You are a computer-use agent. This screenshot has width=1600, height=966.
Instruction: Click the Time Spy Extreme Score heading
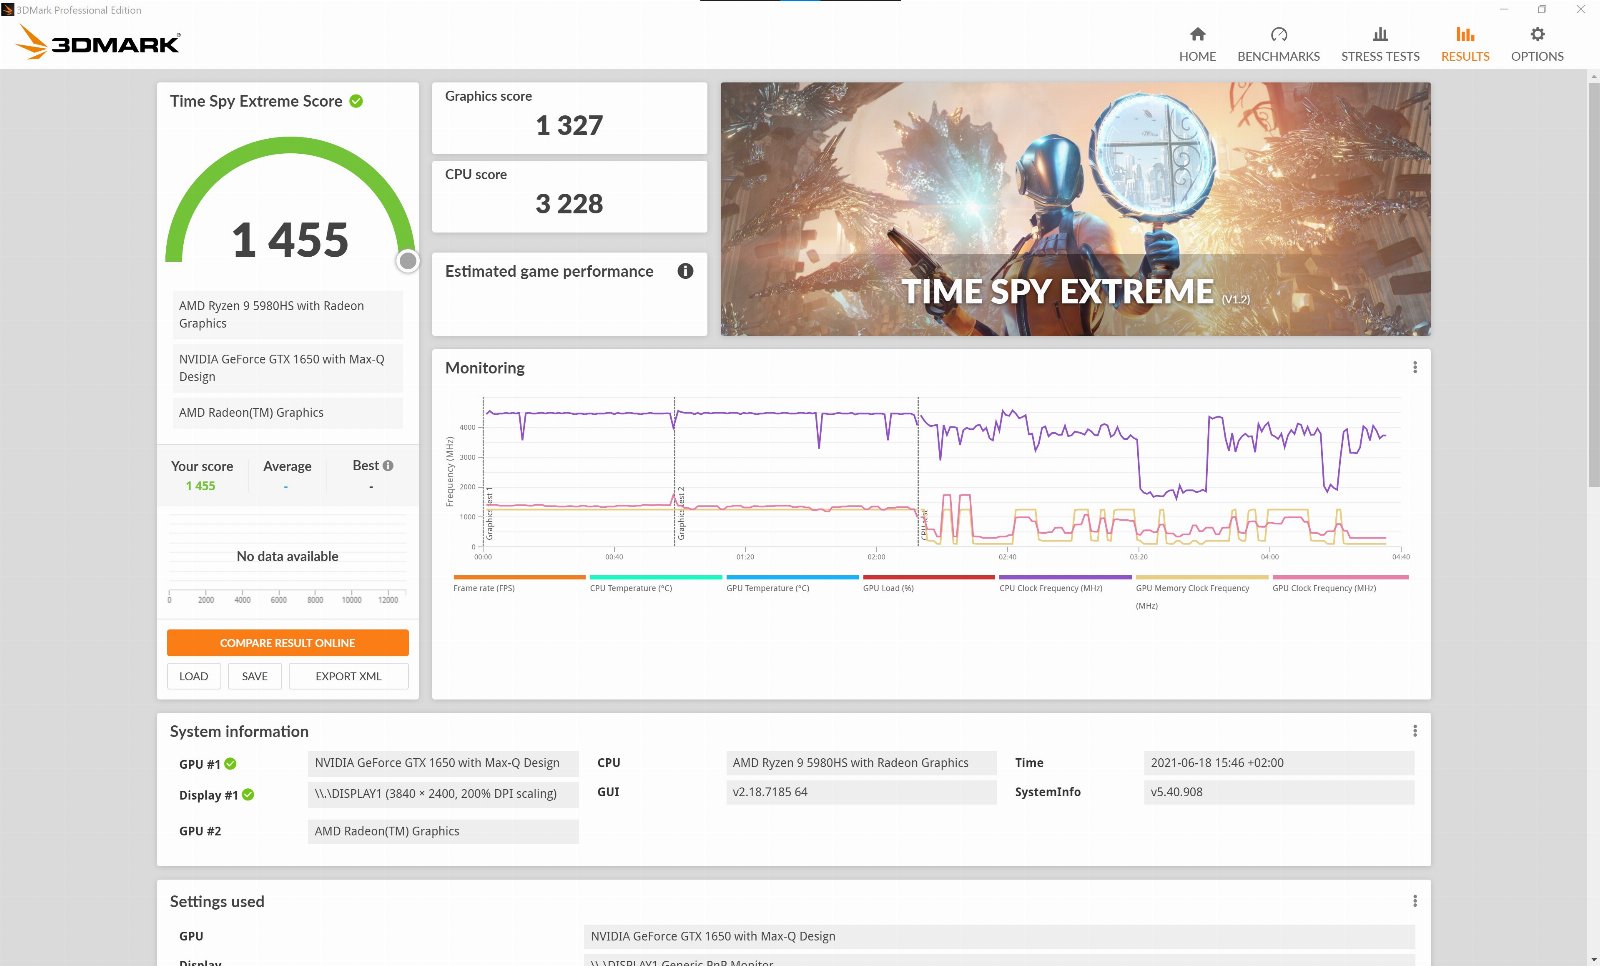click(256, 101)
